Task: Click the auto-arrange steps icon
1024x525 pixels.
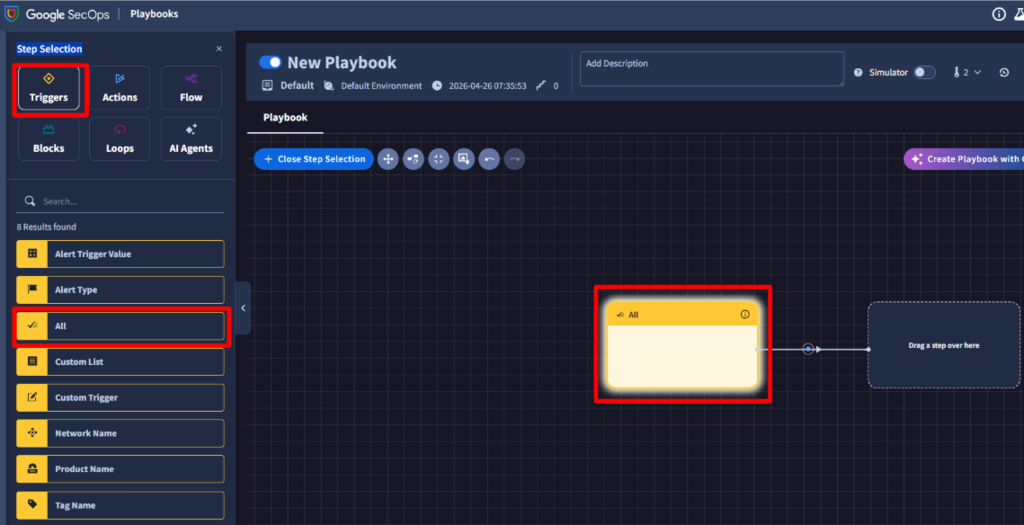Action: (x=413, y=159)
